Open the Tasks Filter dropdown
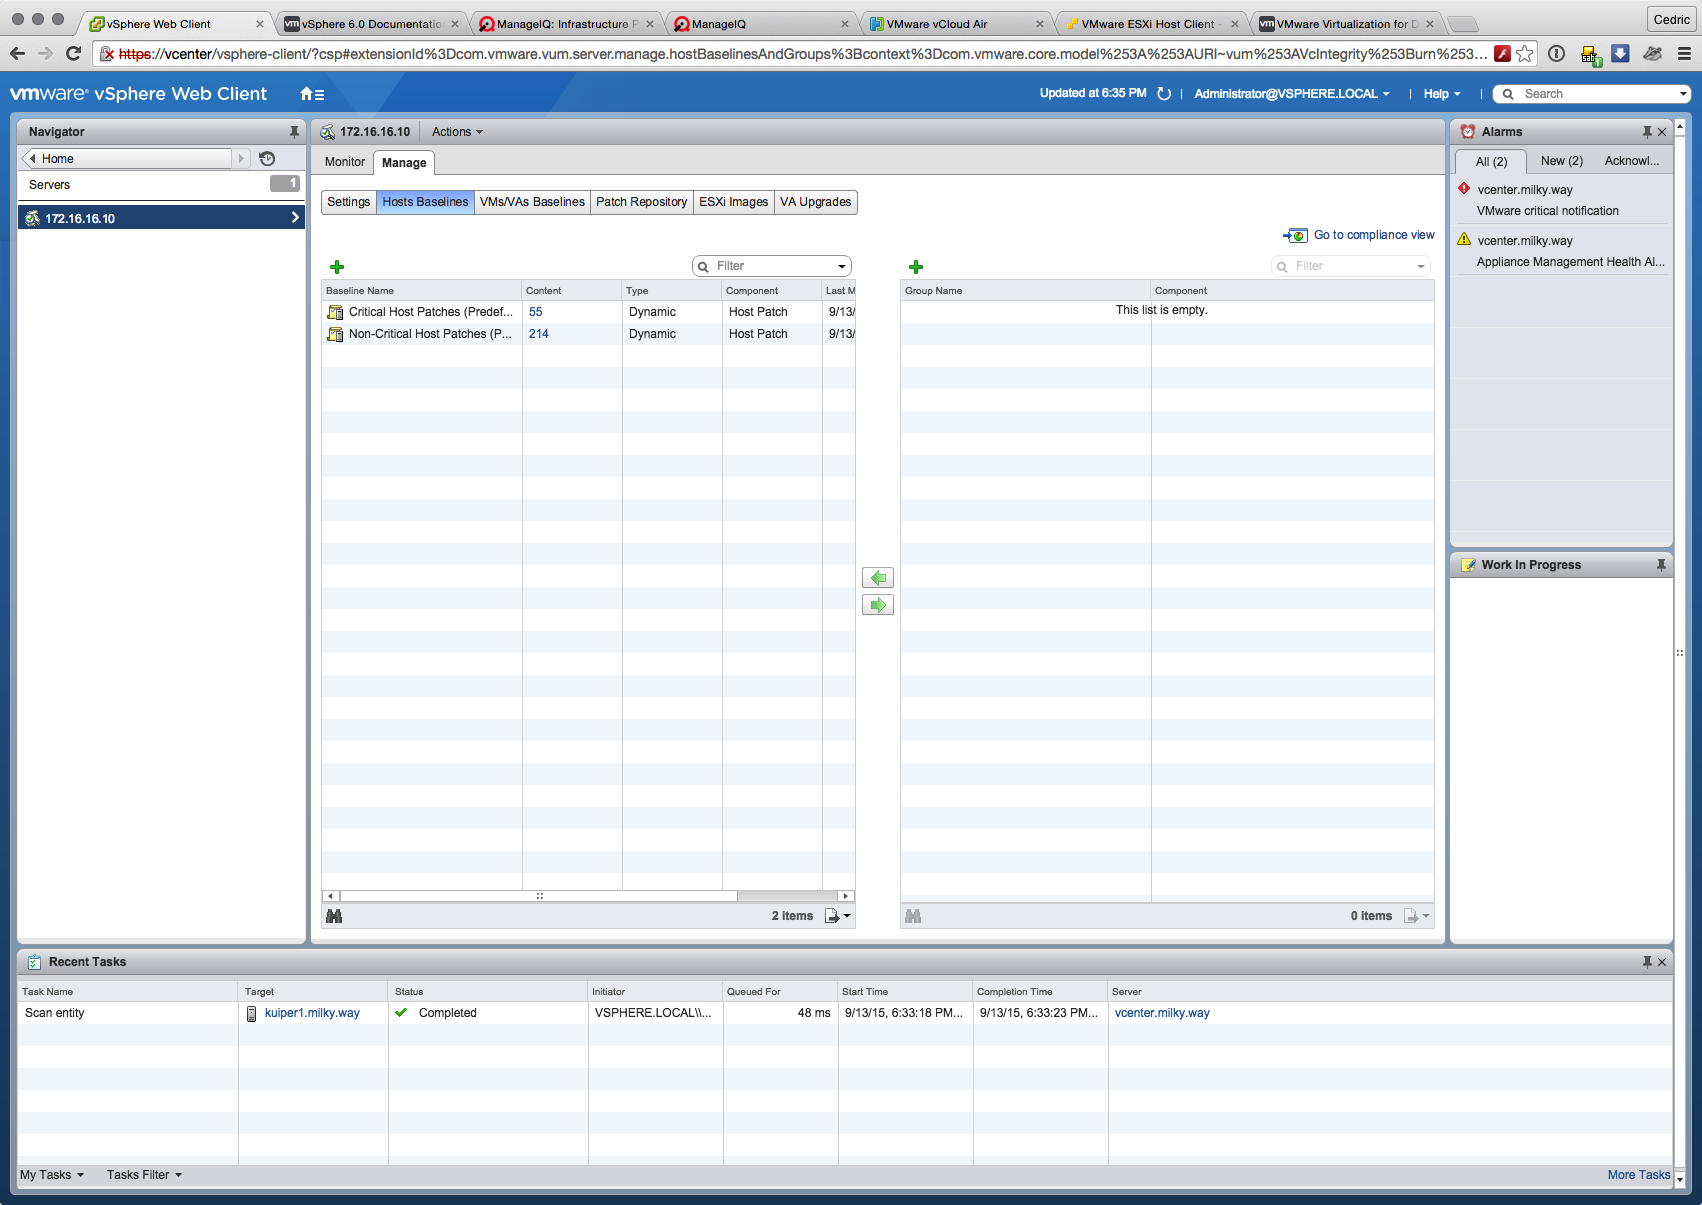Image resolution: width=1702 pixels, height=1205 pixels. 144,1175
